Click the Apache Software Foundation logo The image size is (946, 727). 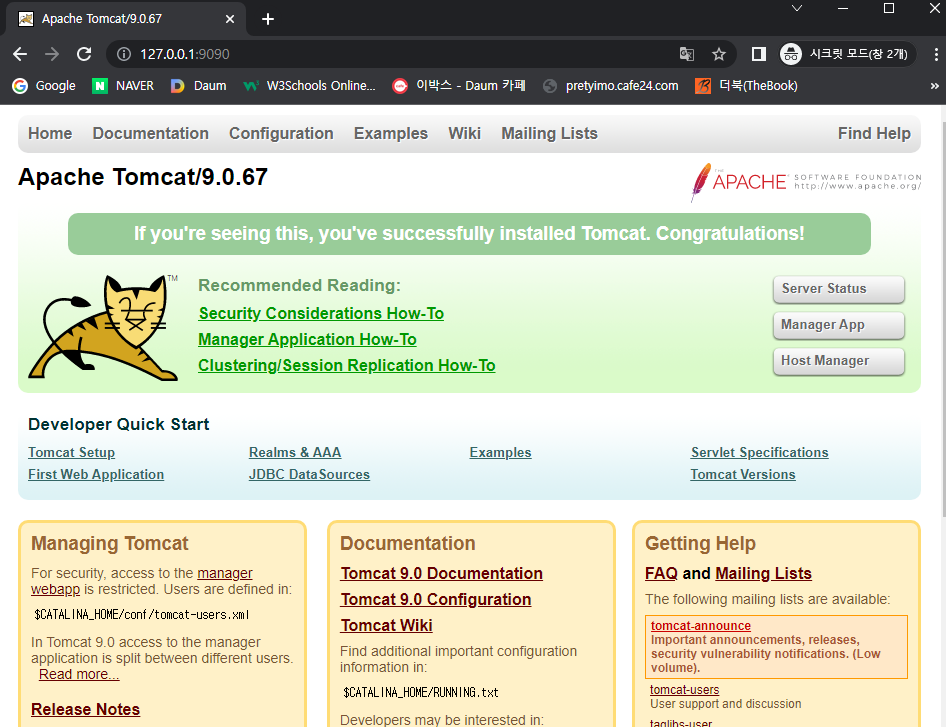click(805, 182)
